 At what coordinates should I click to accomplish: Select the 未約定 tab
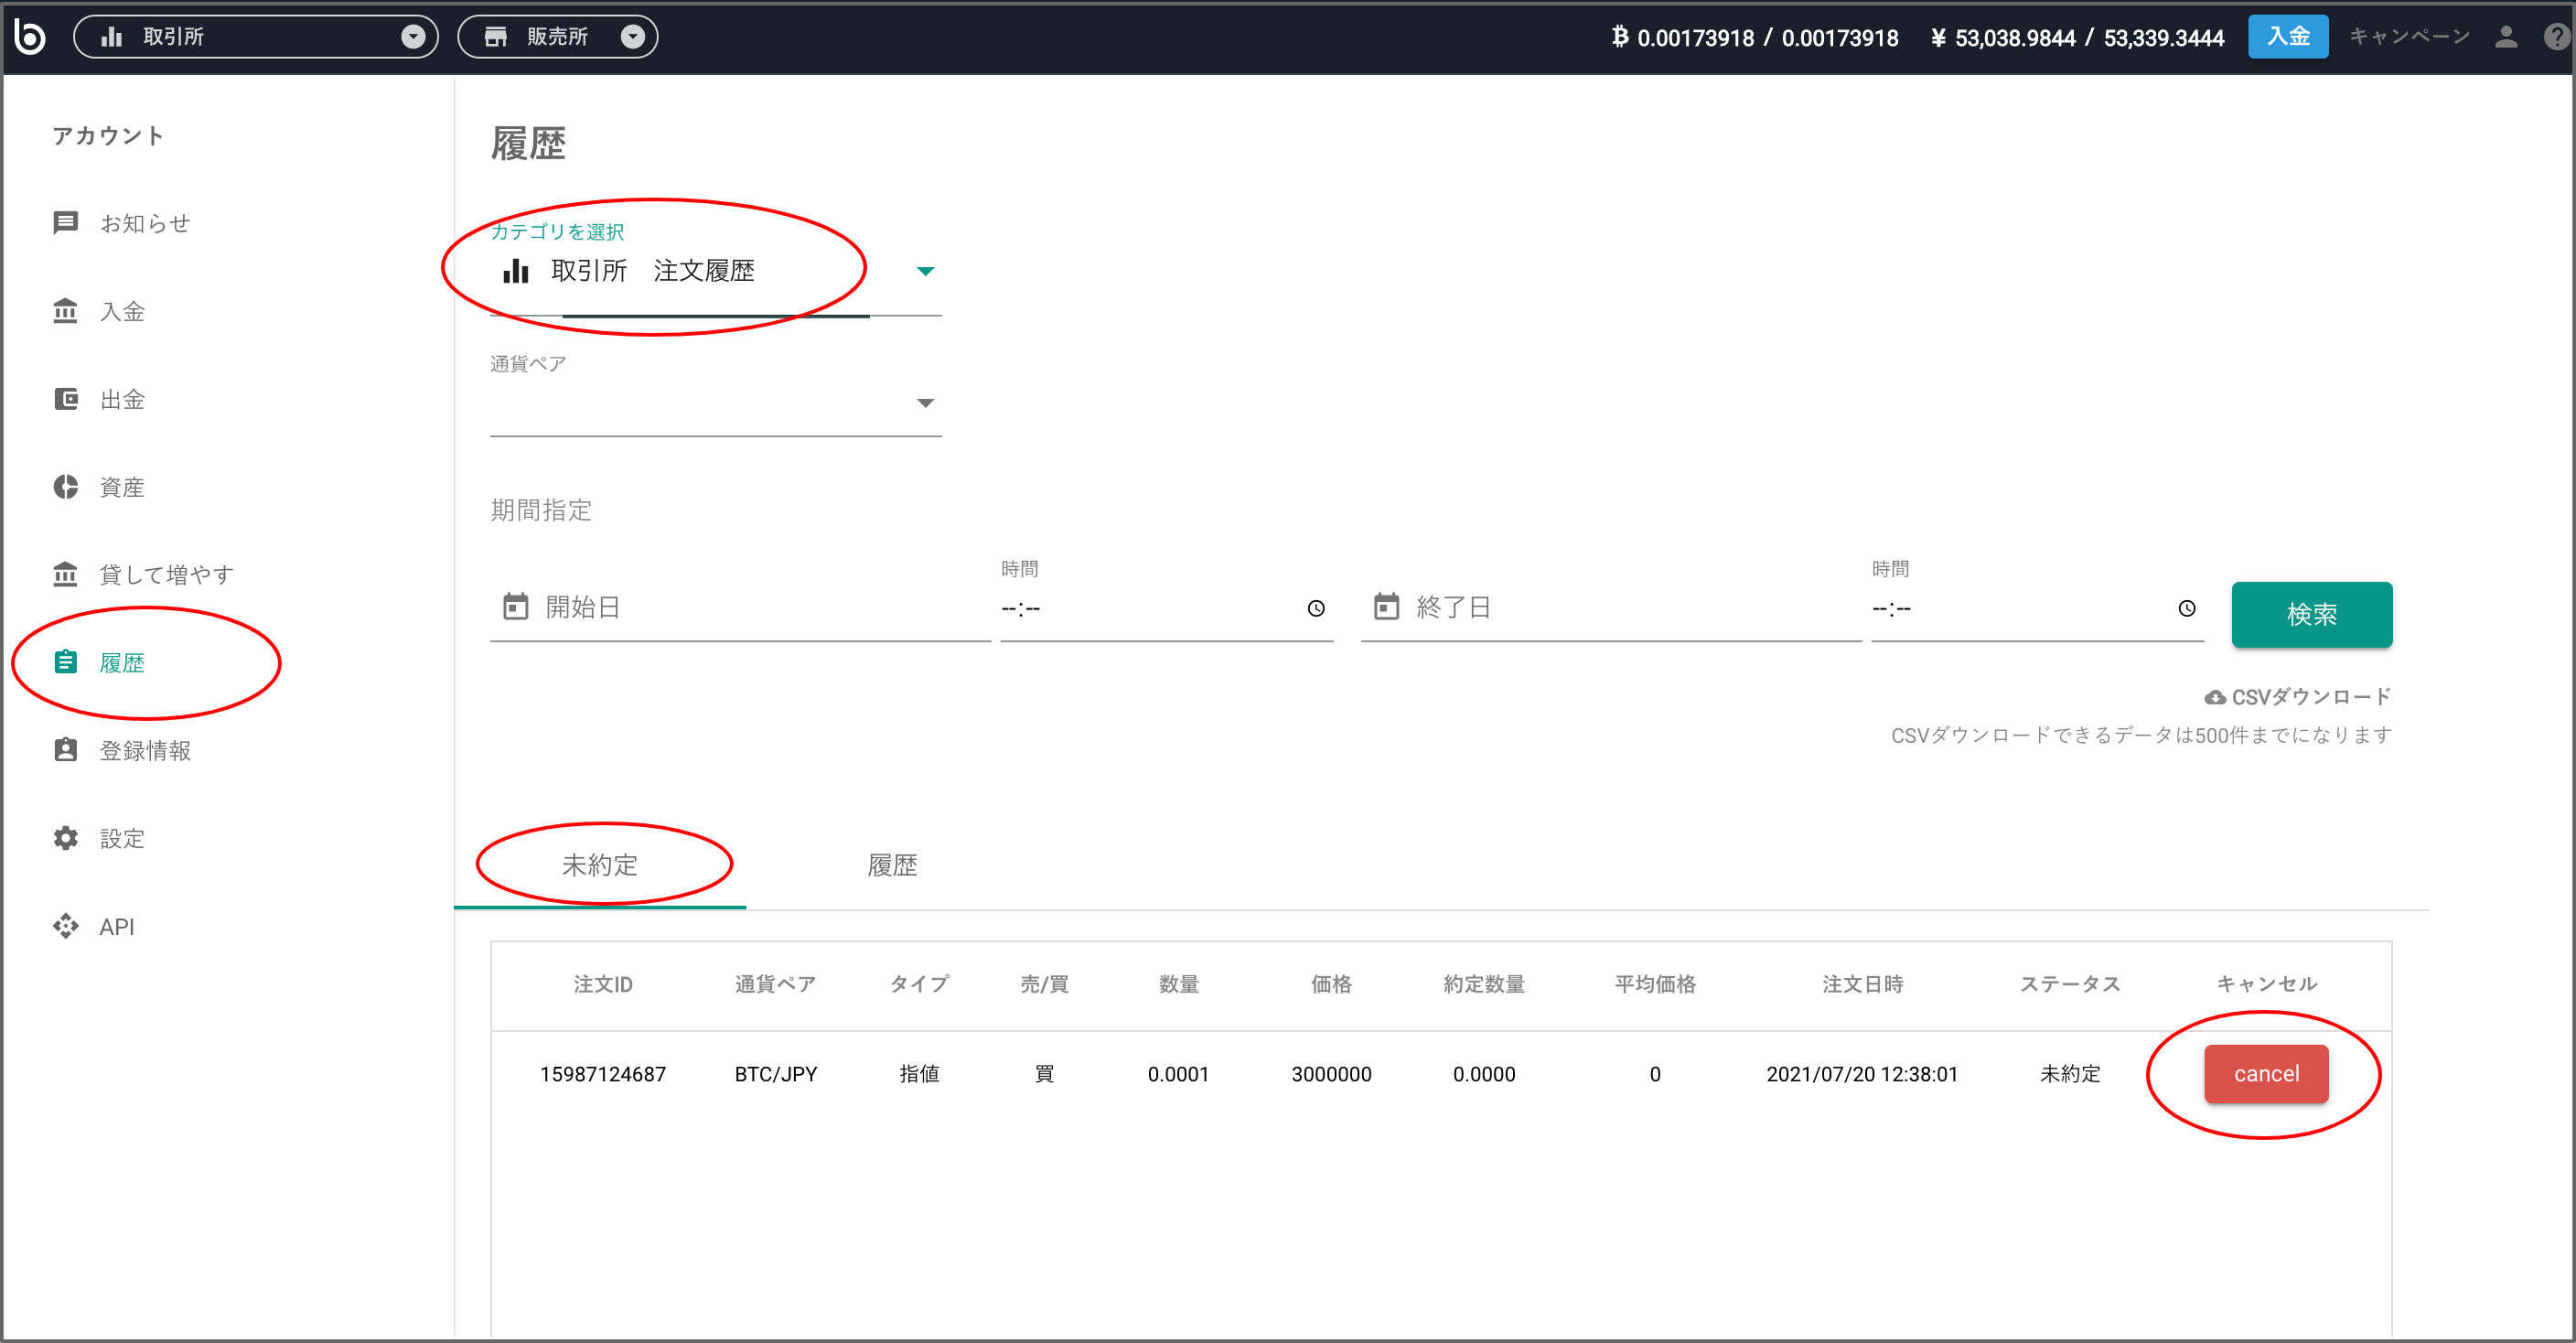click(599, 865)
